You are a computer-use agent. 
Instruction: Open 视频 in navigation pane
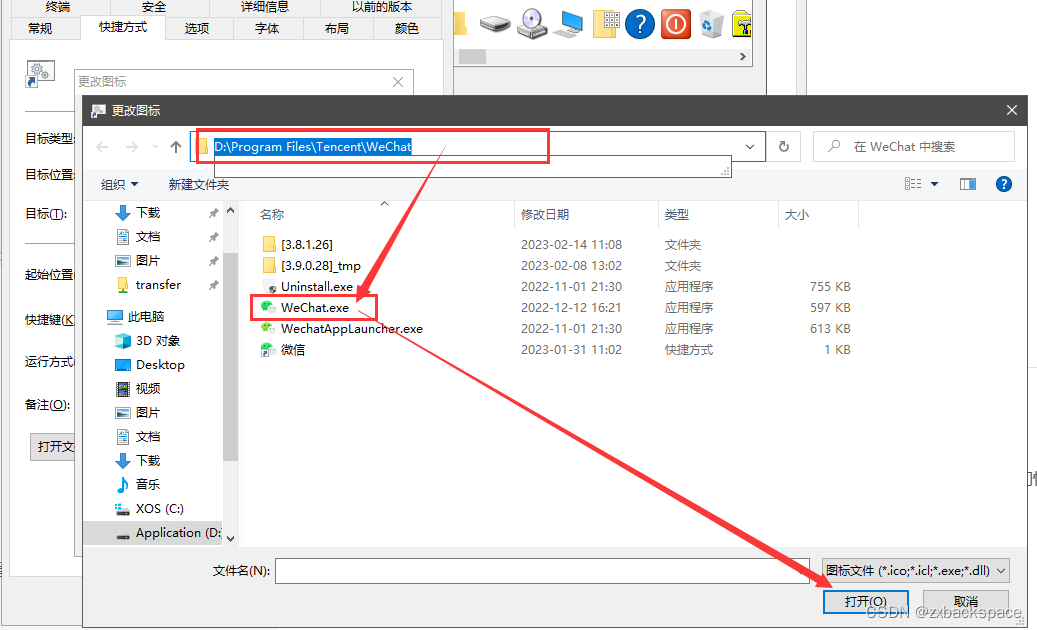pos(148,389)
